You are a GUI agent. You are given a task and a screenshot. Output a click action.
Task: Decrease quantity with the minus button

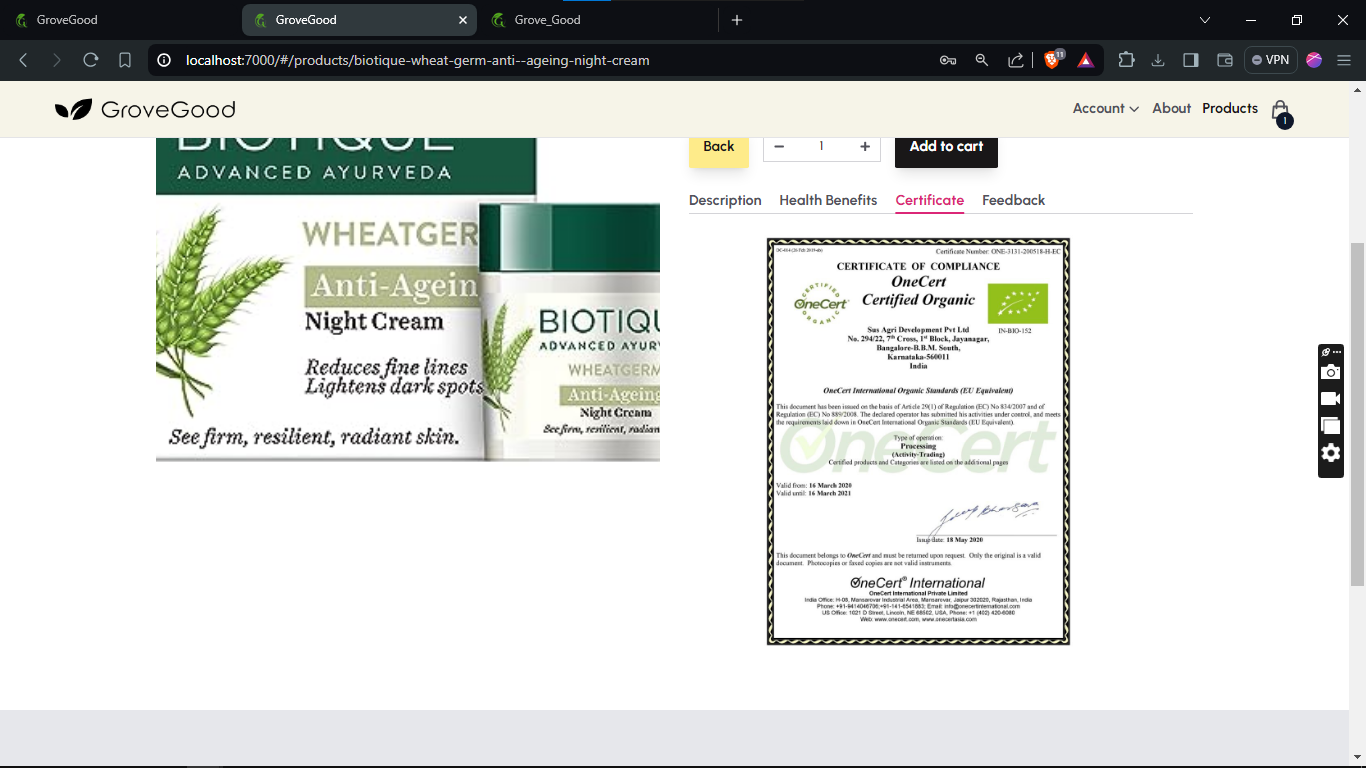coord(779,146)
